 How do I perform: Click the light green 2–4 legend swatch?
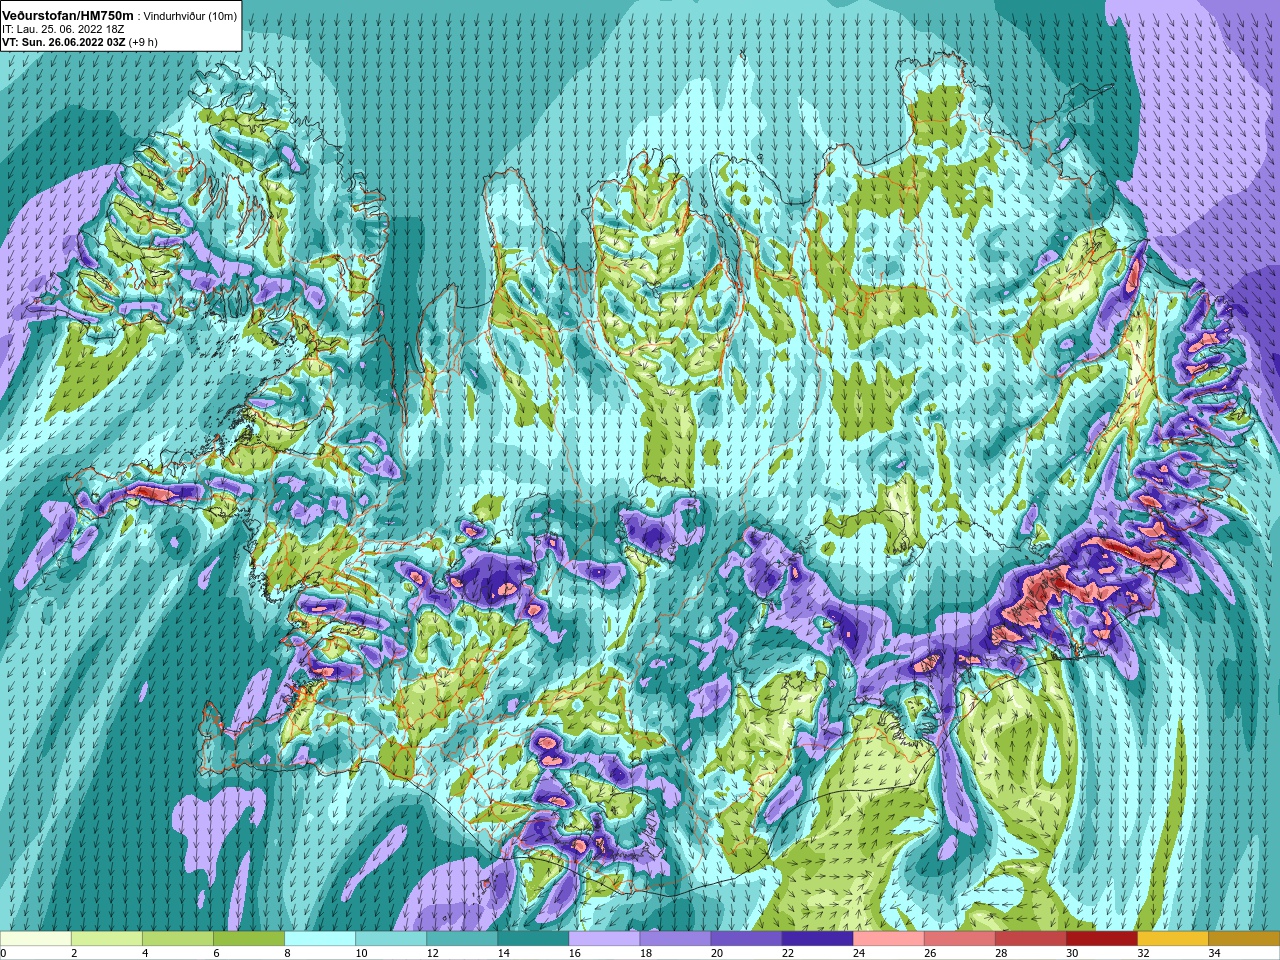pos(107,939)
